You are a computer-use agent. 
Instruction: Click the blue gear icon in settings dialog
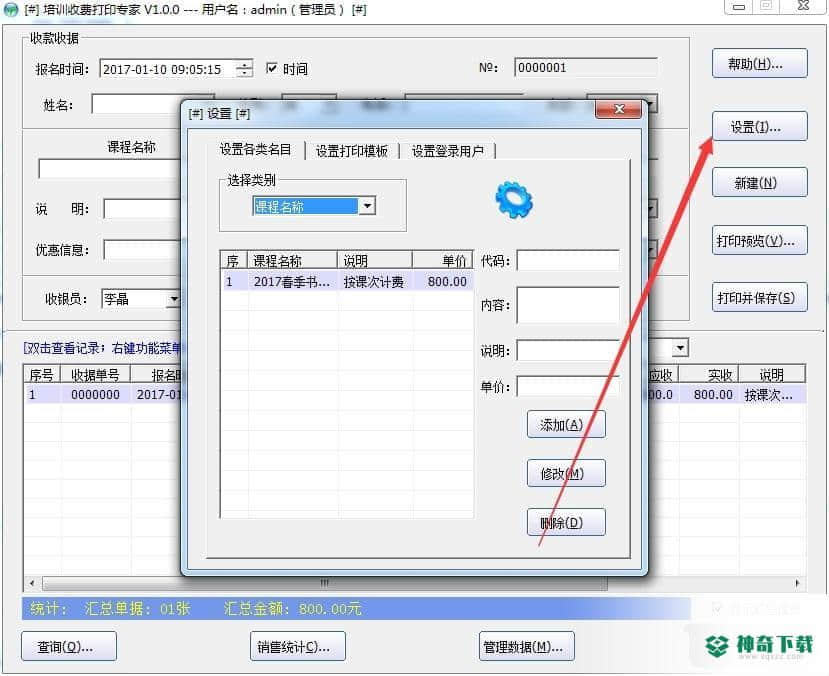[514, 200]
